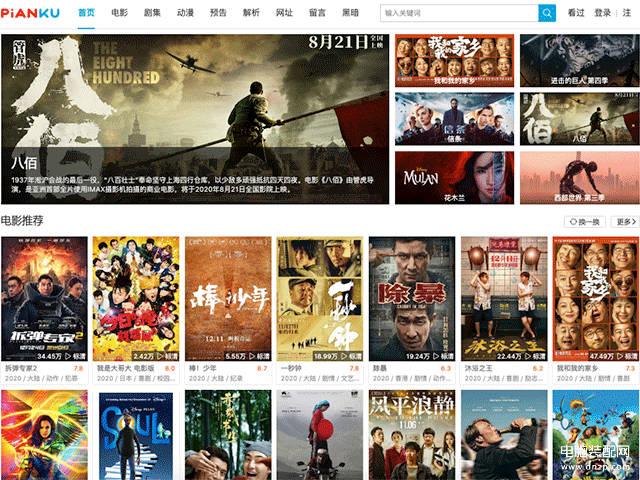Open the 一秒钟 movie poster
The height and width of the screenshot is (480, 640).
(320, 299)
